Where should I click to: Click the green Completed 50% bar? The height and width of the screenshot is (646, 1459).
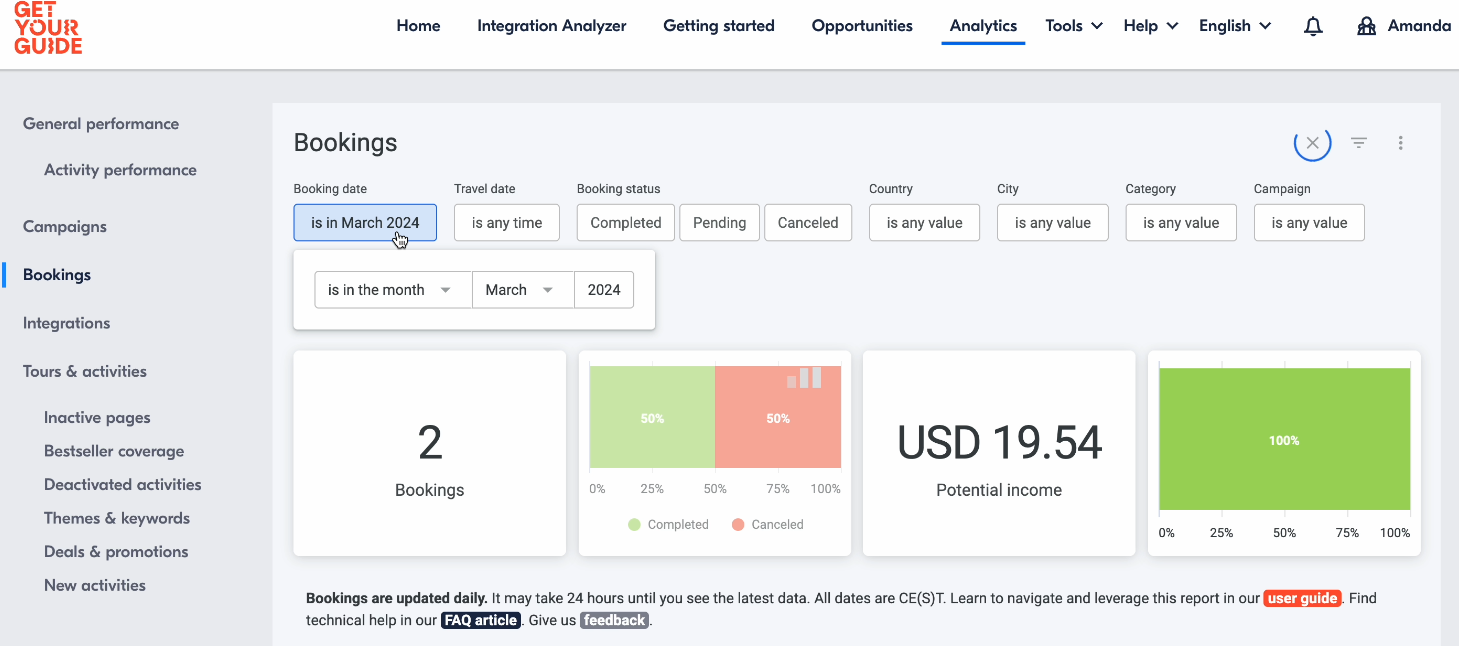pos(652,418)
